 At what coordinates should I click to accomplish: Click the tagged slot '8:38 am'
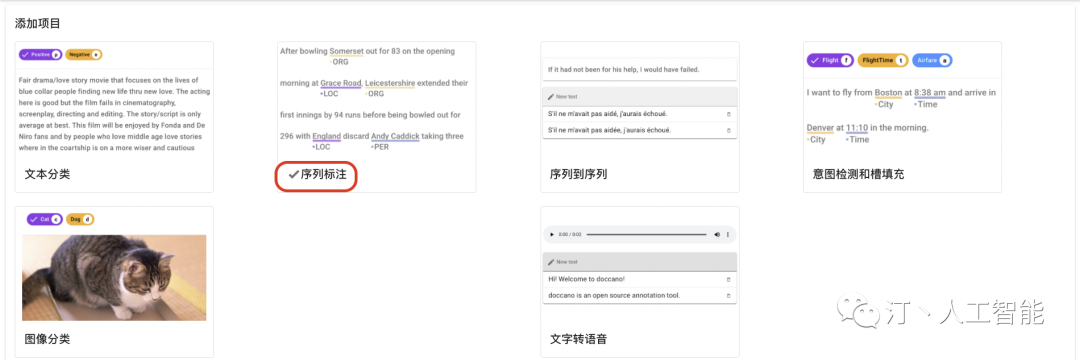pyautogui.click(x=930, y=93)
